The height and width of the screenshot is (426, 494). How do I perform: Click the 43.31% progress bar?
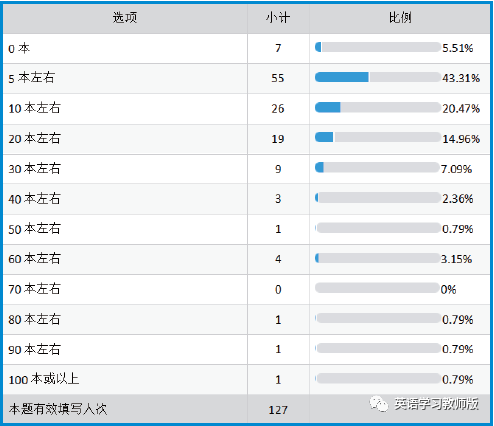pyautogui.click(x=378, y=77)
